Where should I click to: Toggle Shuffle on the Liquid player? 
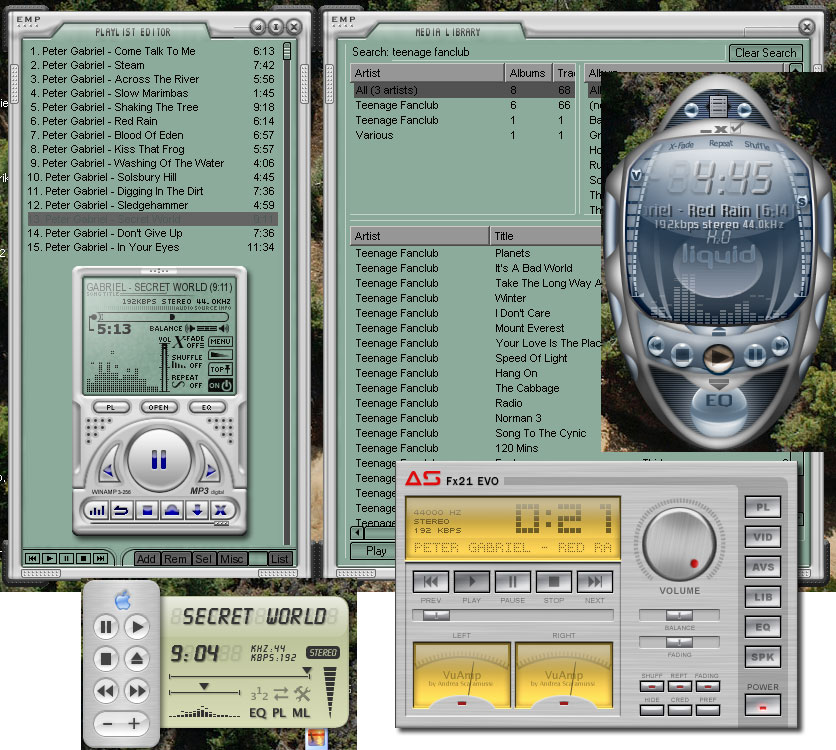[x=757, y=145]
